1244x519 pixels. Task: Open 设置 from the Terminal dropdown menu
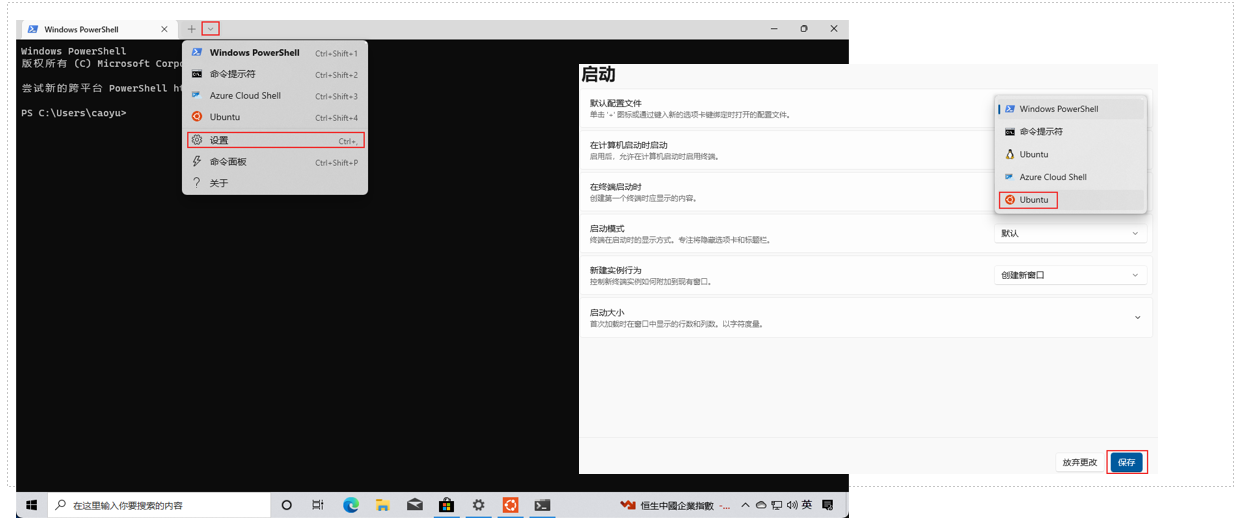point(276,140)
